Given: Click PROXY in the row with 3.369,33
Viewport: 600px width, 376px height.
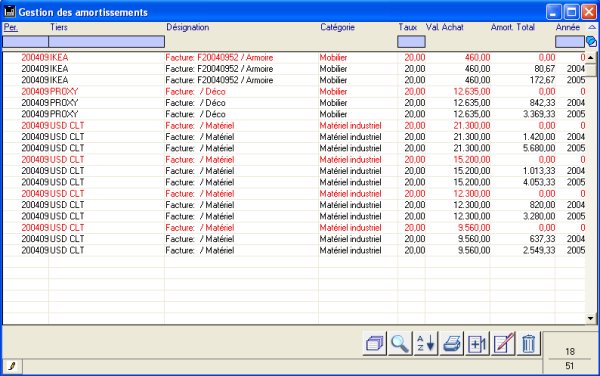Looking at the screenshot, I should (64, 114).
